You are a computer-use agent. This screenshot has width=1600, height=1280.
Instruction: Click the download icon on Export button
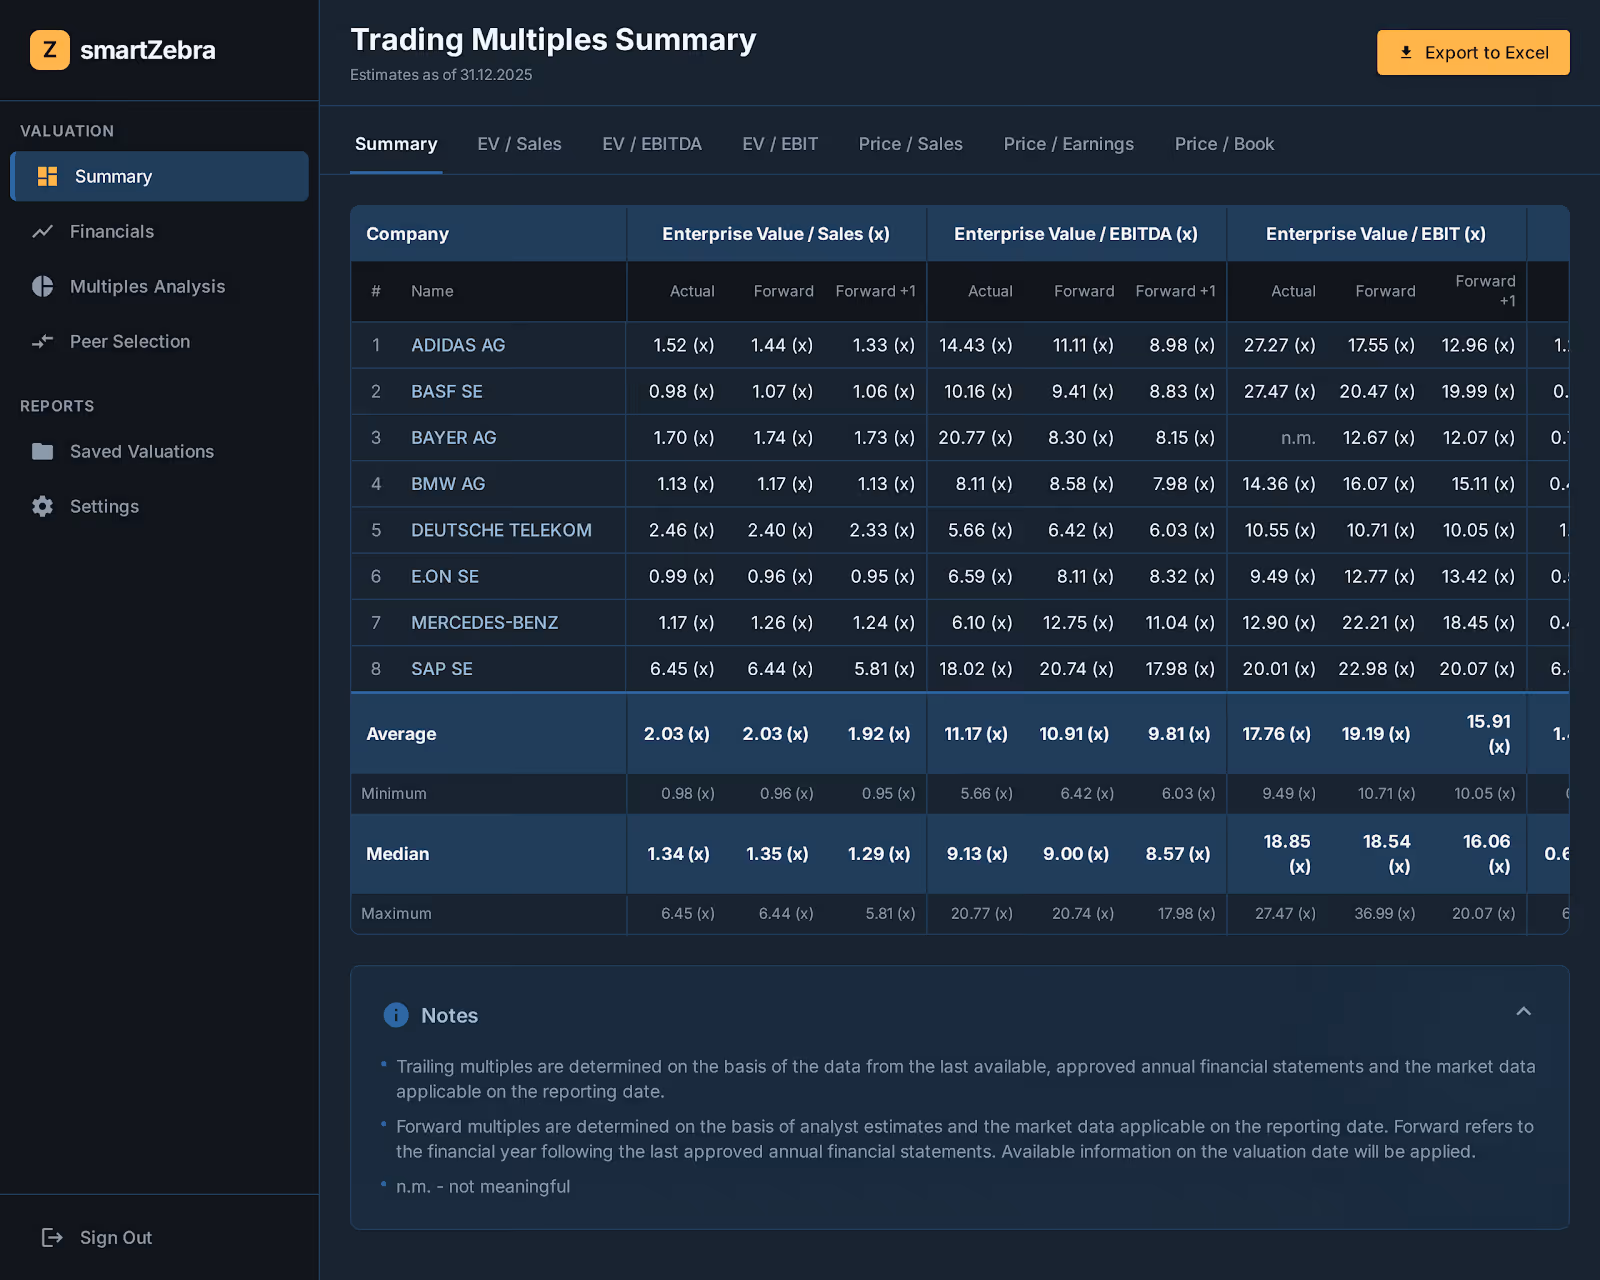(1408, 52)
